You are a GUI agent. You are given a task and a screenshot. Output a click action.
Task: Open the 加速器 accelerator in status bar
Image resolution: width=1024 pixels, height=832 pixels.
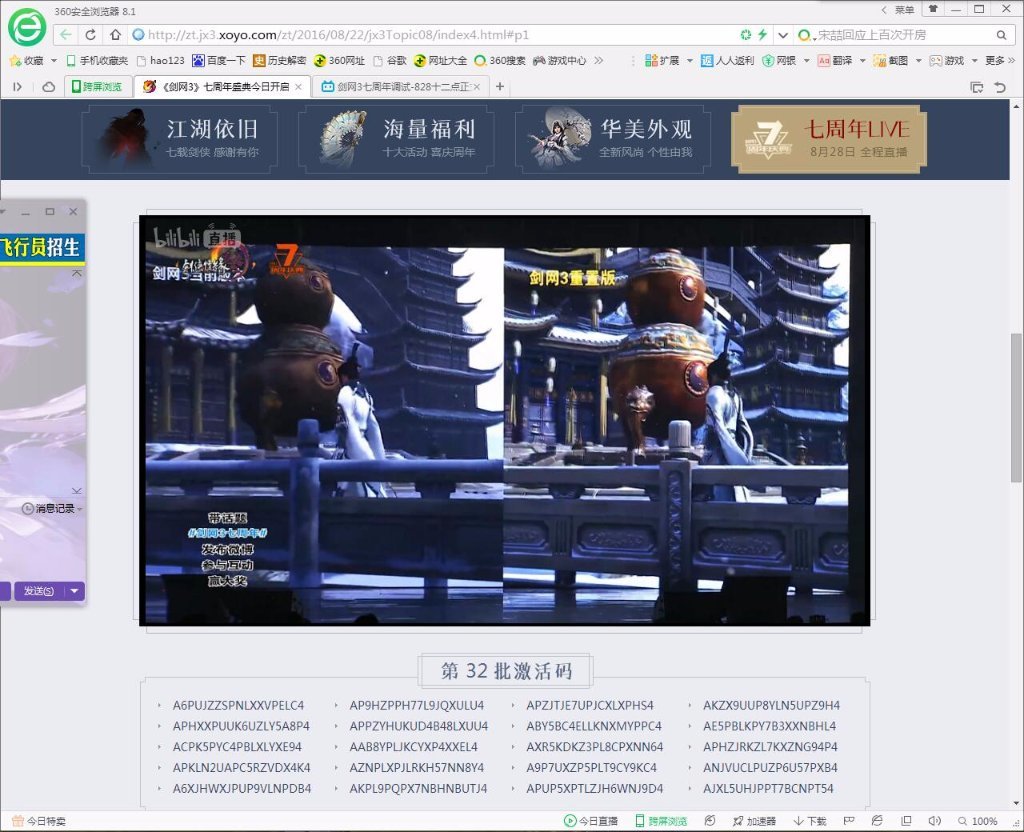click(754, 821)
